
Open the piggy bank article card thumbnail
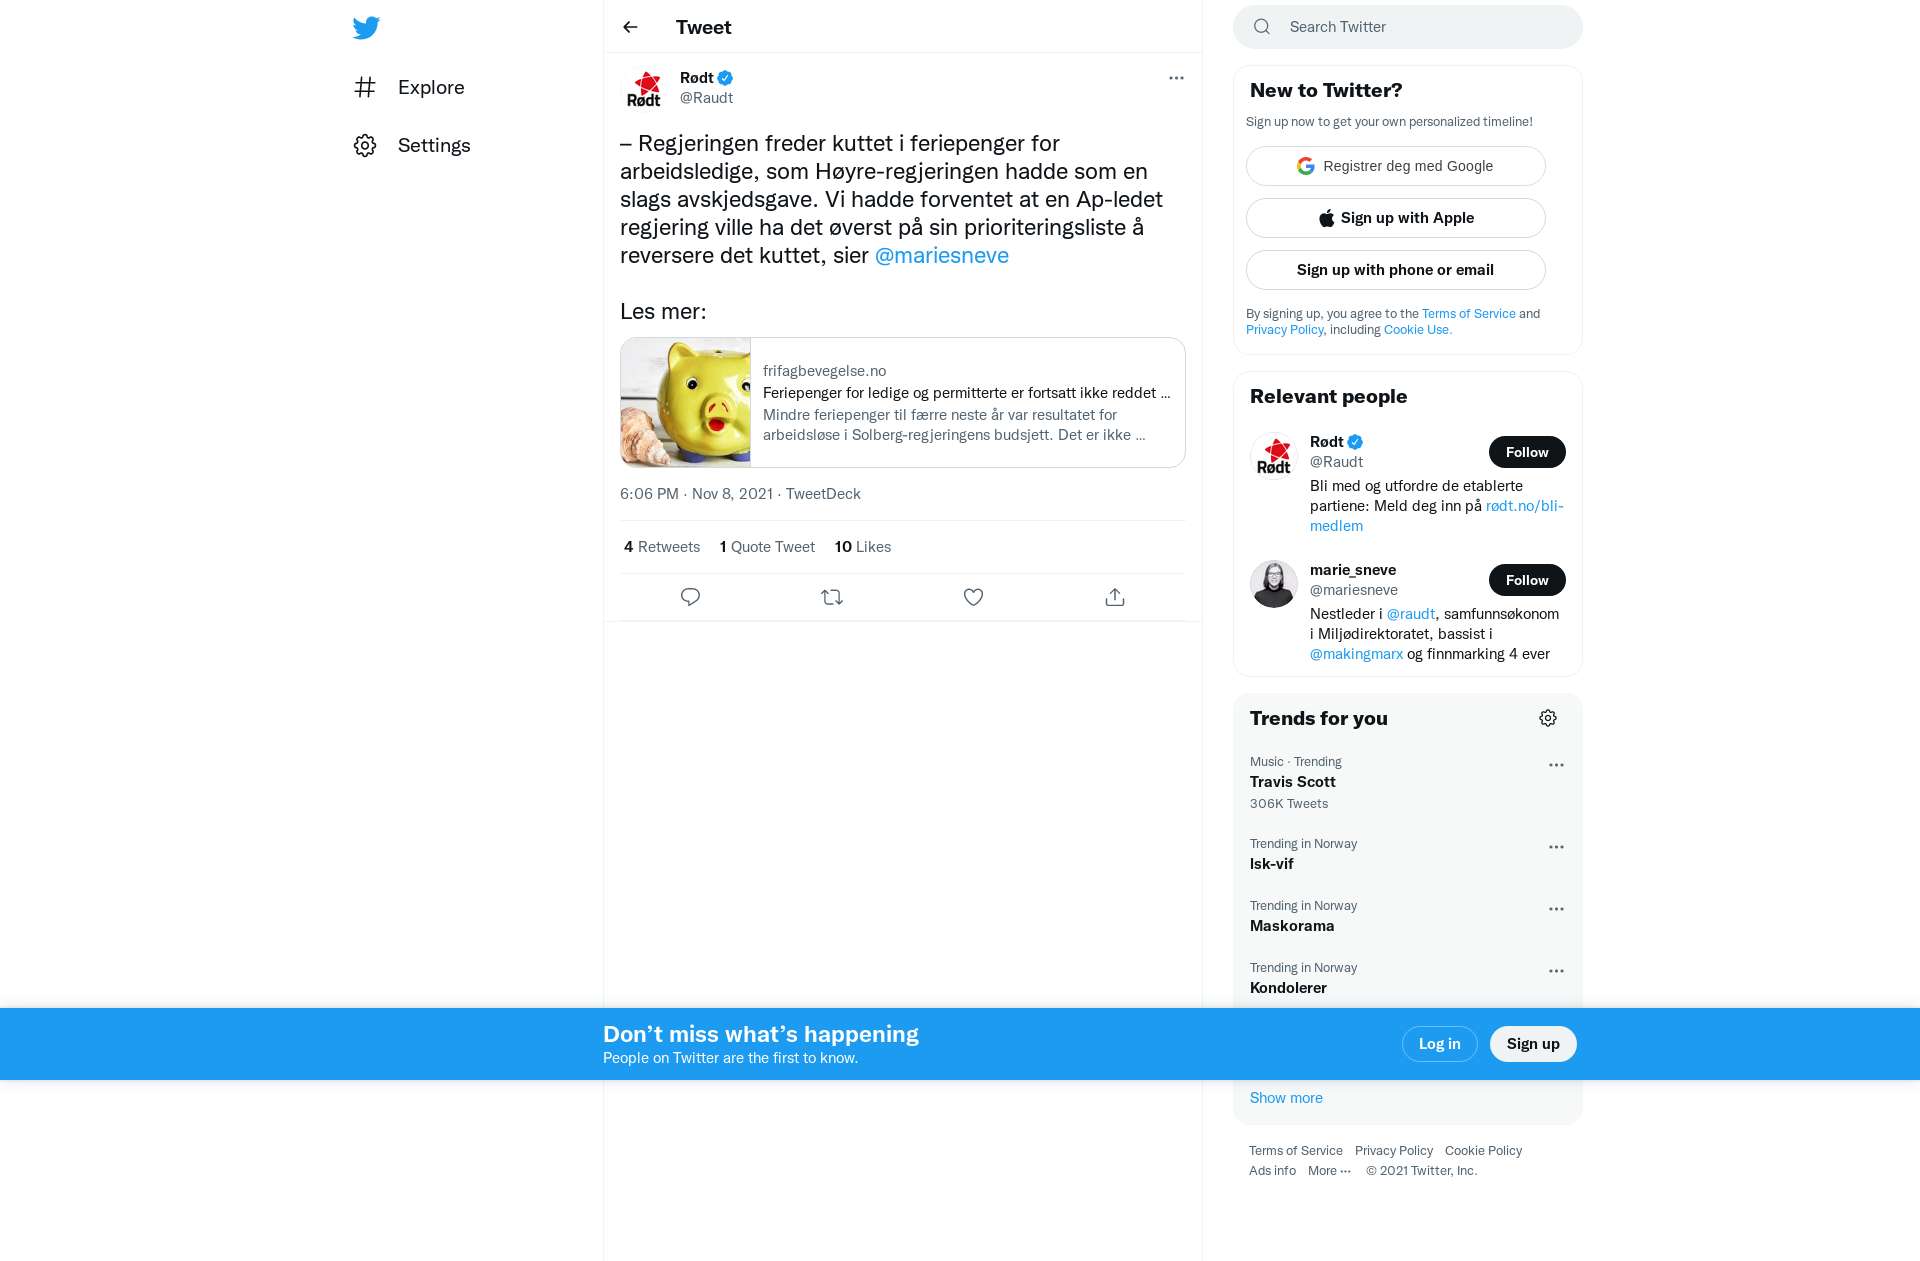(686, 402)
